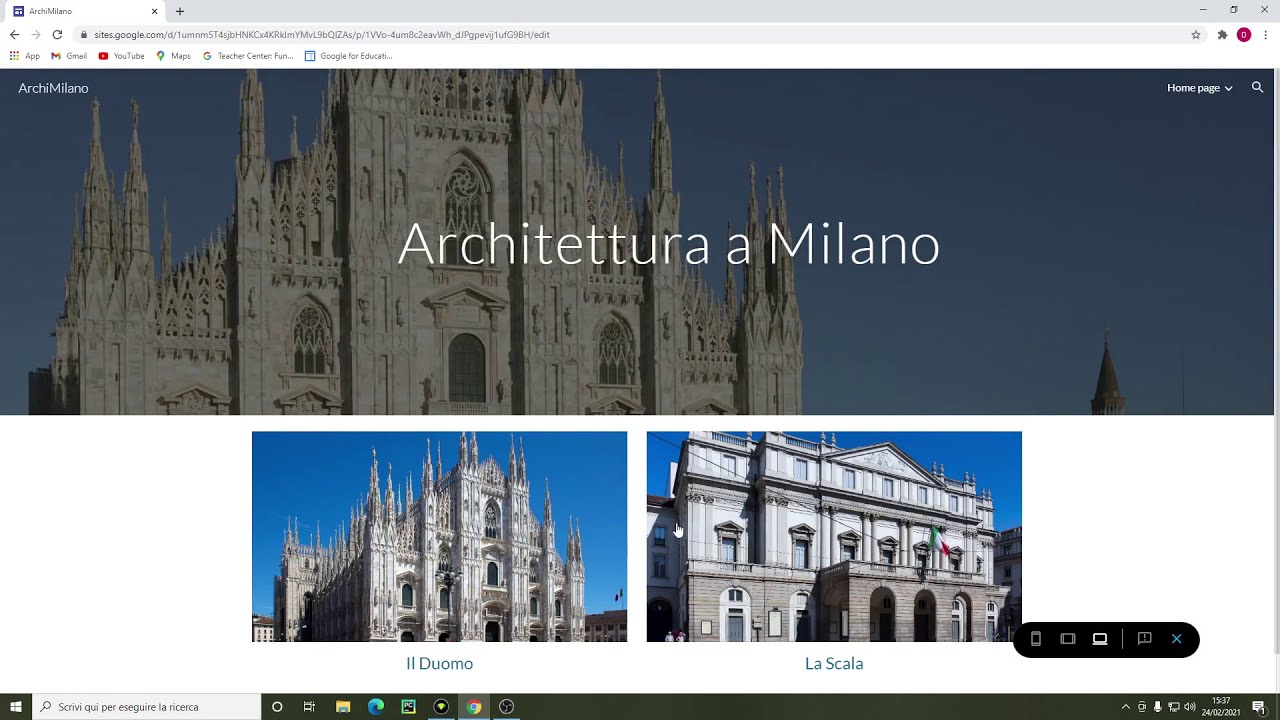Open the Chrome profile avatar
1280x720 pixels.
1244,34
